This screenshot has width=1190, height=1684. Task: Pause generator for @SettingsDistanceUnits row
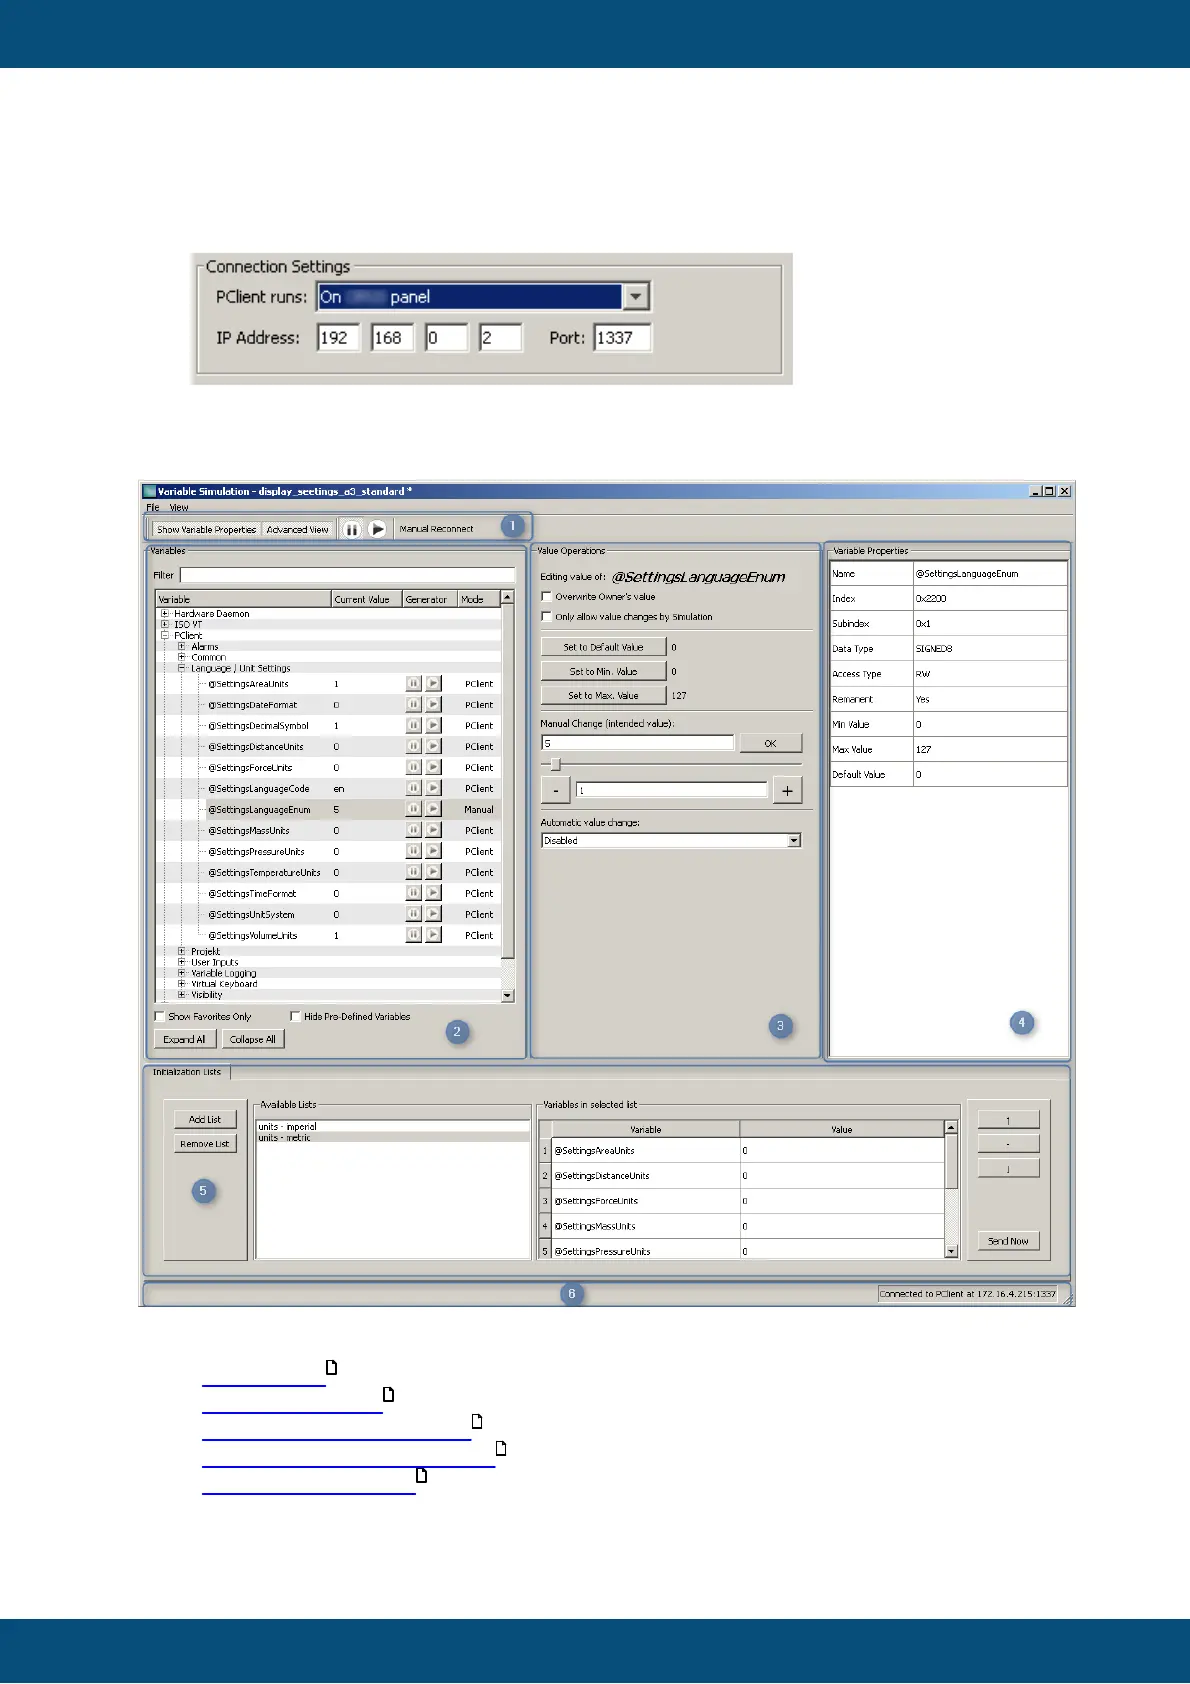pyautogui.click(x=413, y=747)
